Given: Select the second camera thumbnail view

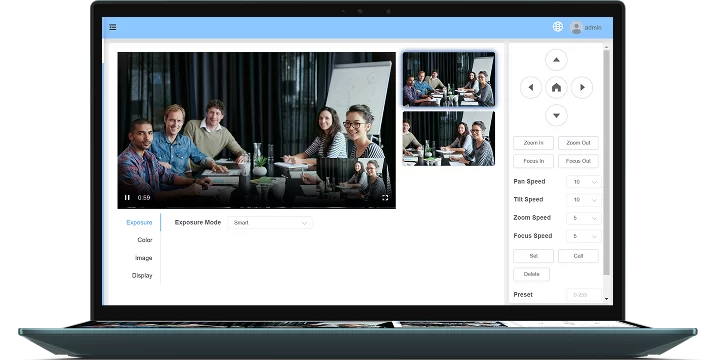Looking at the screenshot, I should coord(448,138).
